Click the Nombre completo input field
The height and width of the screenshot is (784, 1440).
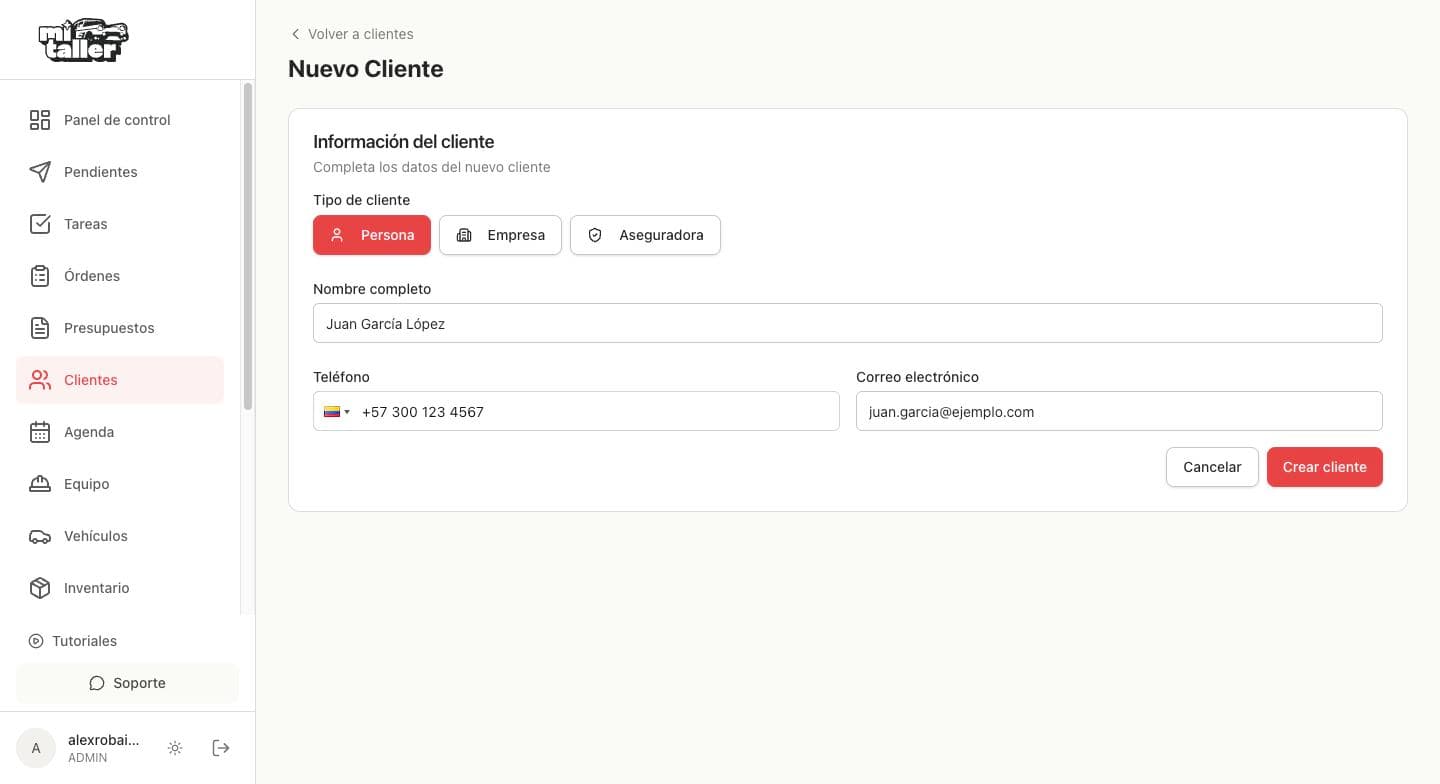tap(848, 323)
